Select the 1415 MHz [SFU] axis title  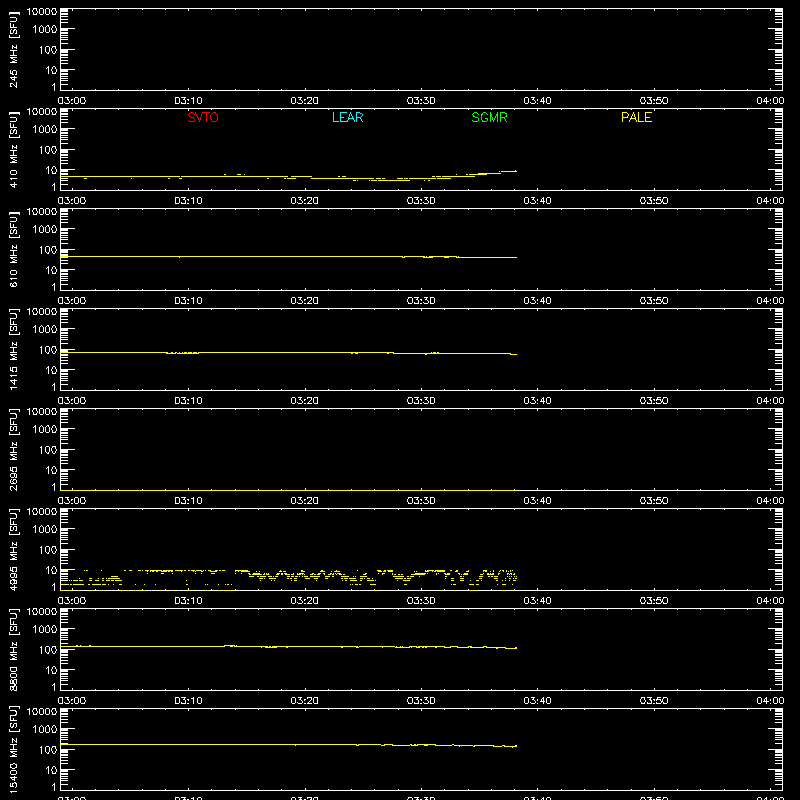pyautogui.click(x=13, y=349)
